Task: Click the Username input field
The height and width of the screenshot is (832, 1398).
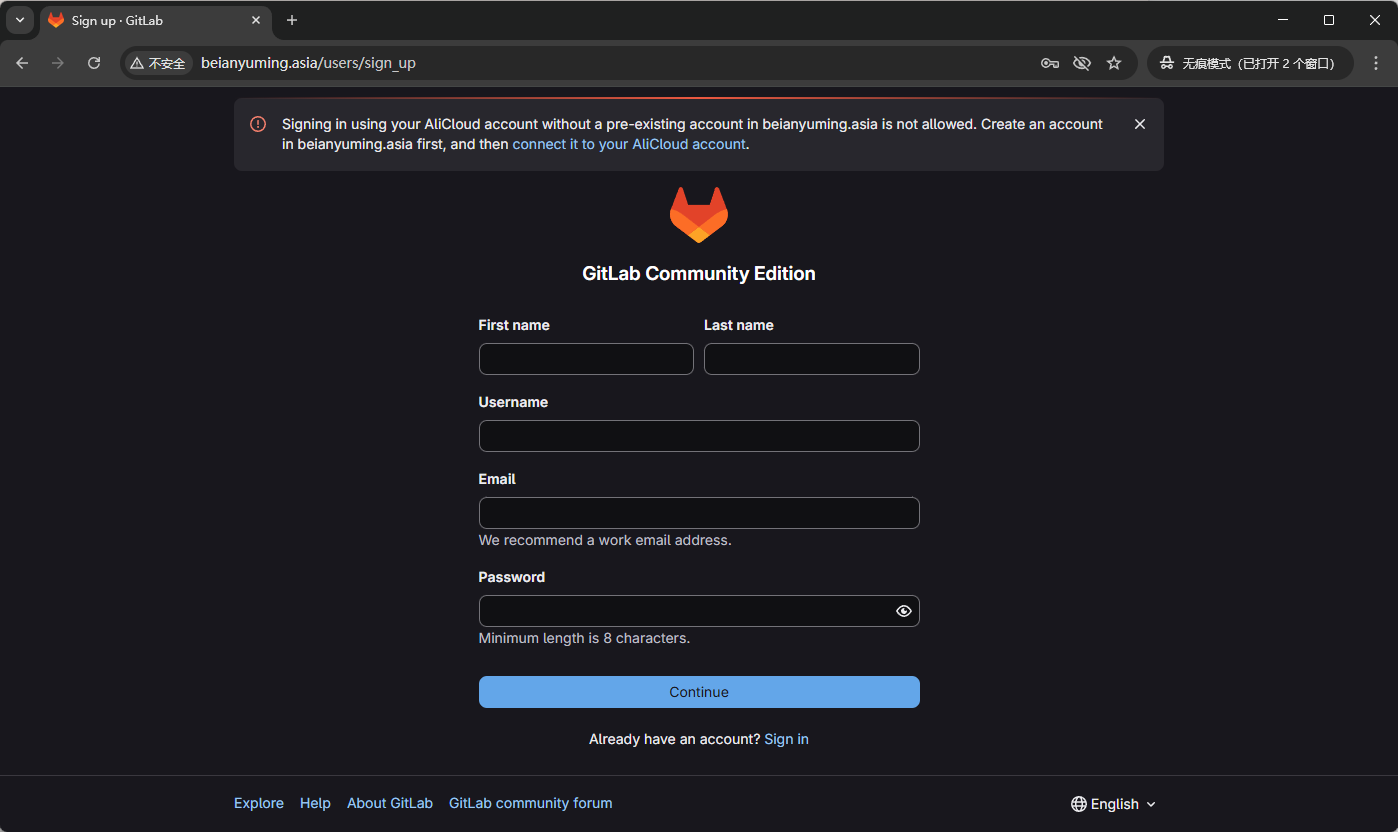Action: (x=699, y=436)
